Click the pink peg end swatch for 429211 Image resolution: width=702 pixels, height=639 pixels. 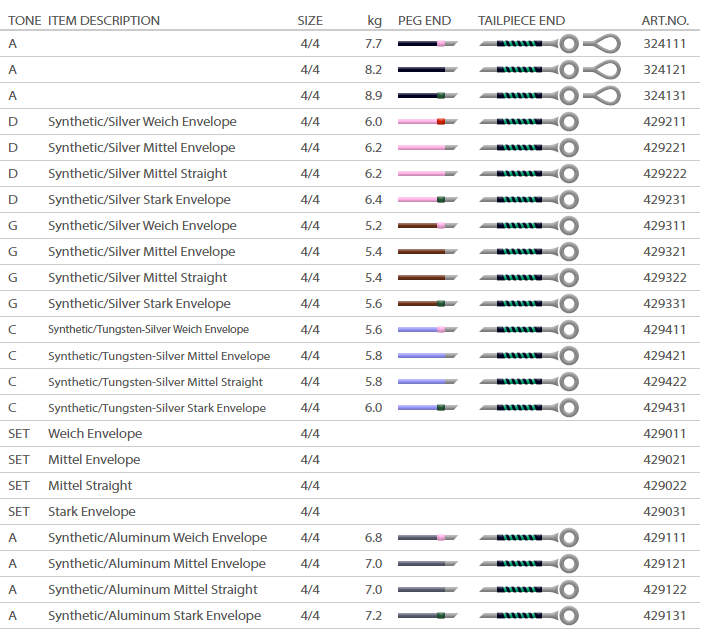click(427, 122)
